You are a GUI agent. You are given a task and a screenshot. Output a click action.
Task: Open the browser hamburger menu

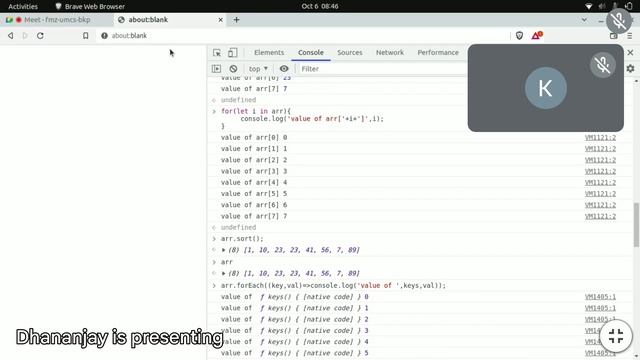(629, 36)
